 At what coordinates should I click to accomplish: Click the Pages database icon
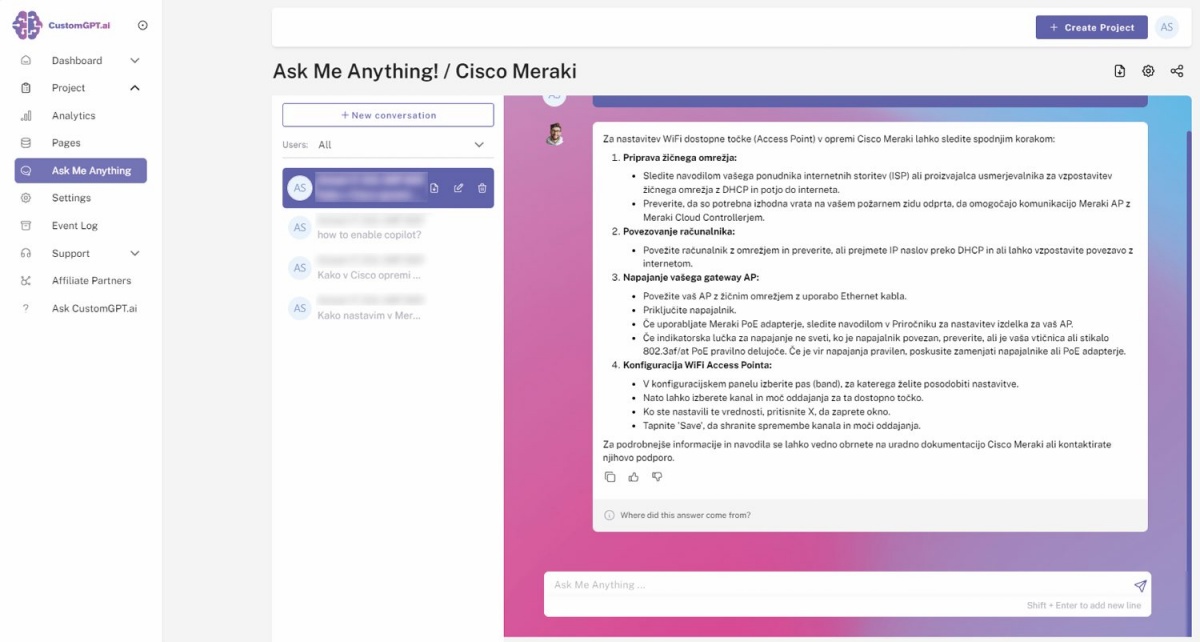[x=26, y=143]
